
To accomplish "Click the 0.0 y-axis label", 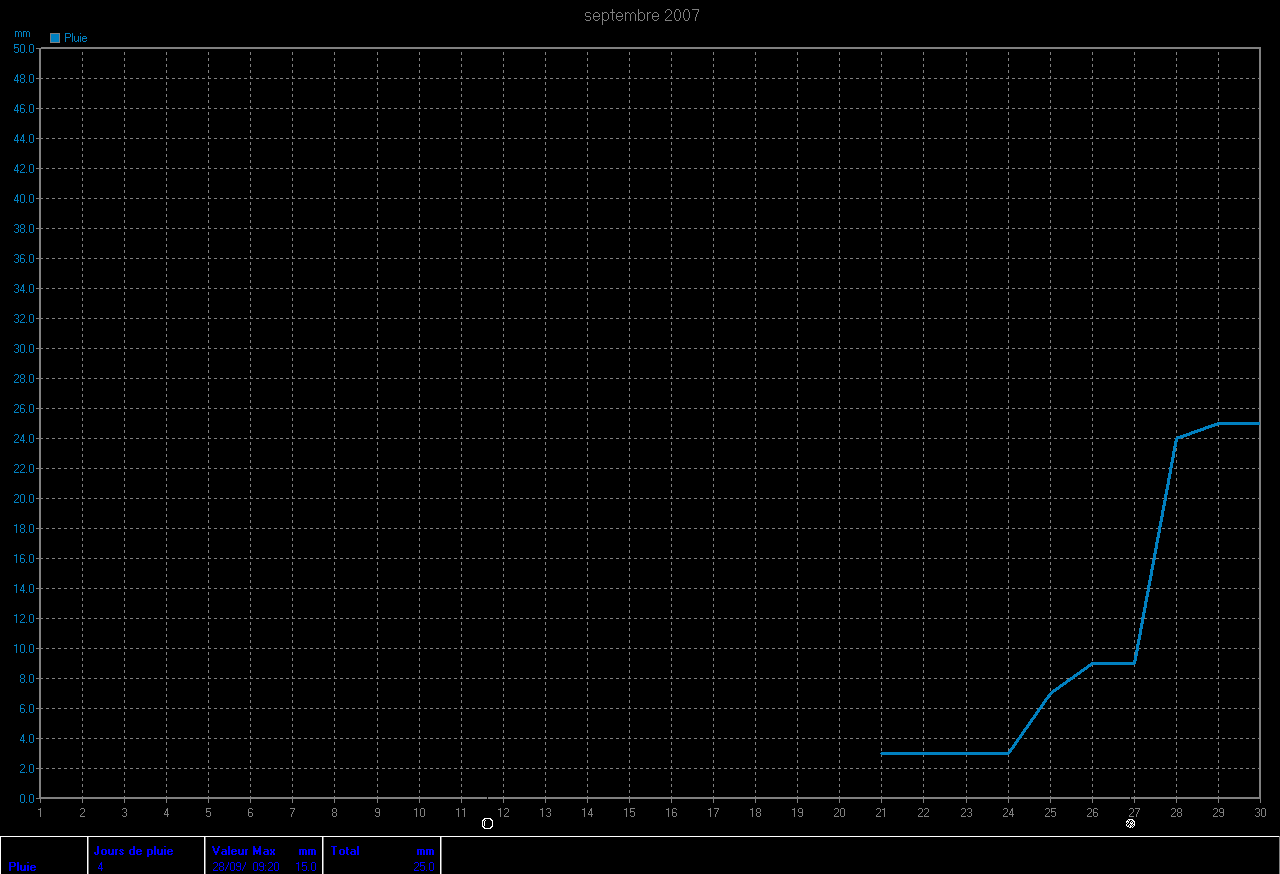I will [x=27, y=798].
